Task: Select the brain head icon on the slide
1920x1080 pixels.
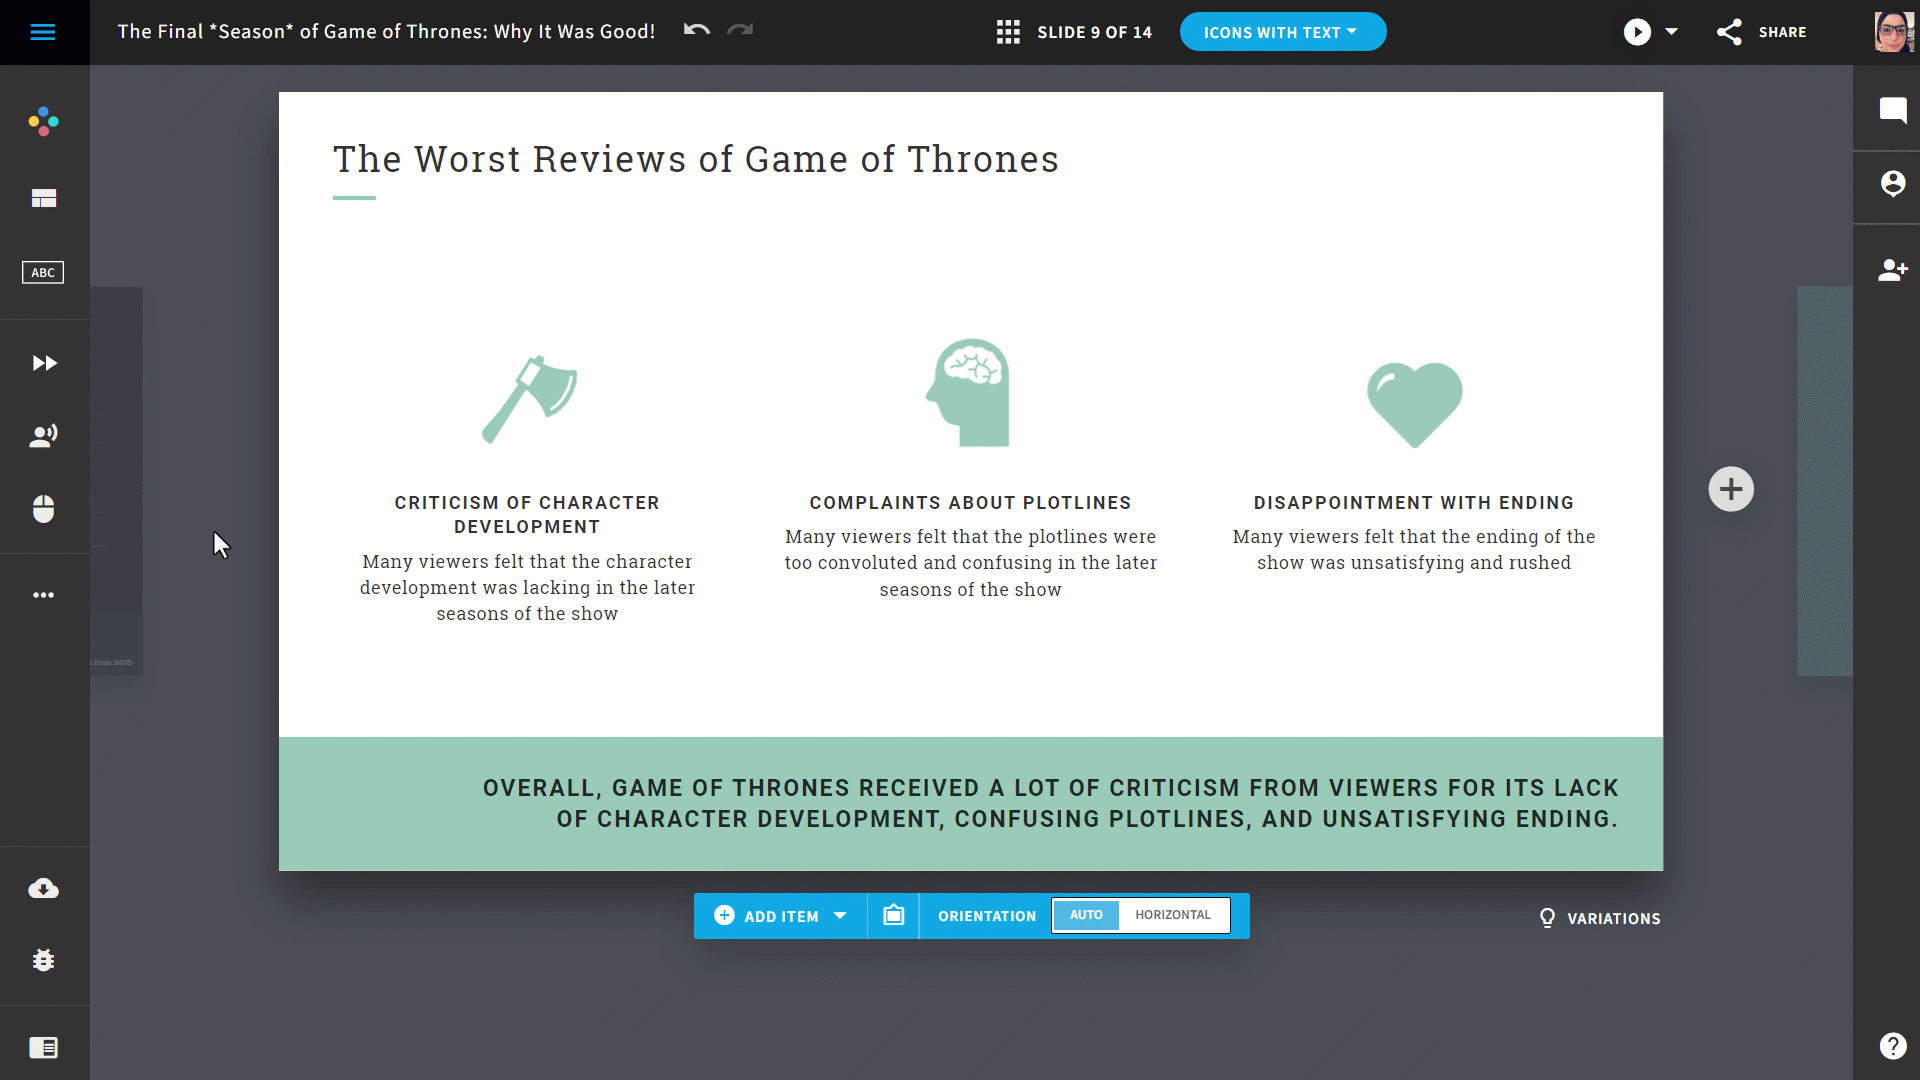Action: (968, 392)
